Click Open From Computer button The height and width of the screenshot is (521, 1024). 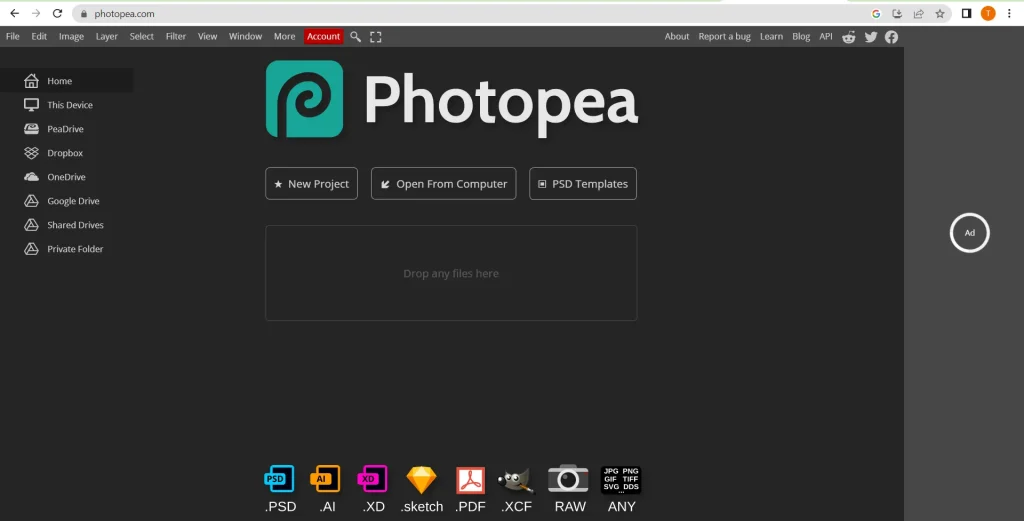[x=443, y=183]
